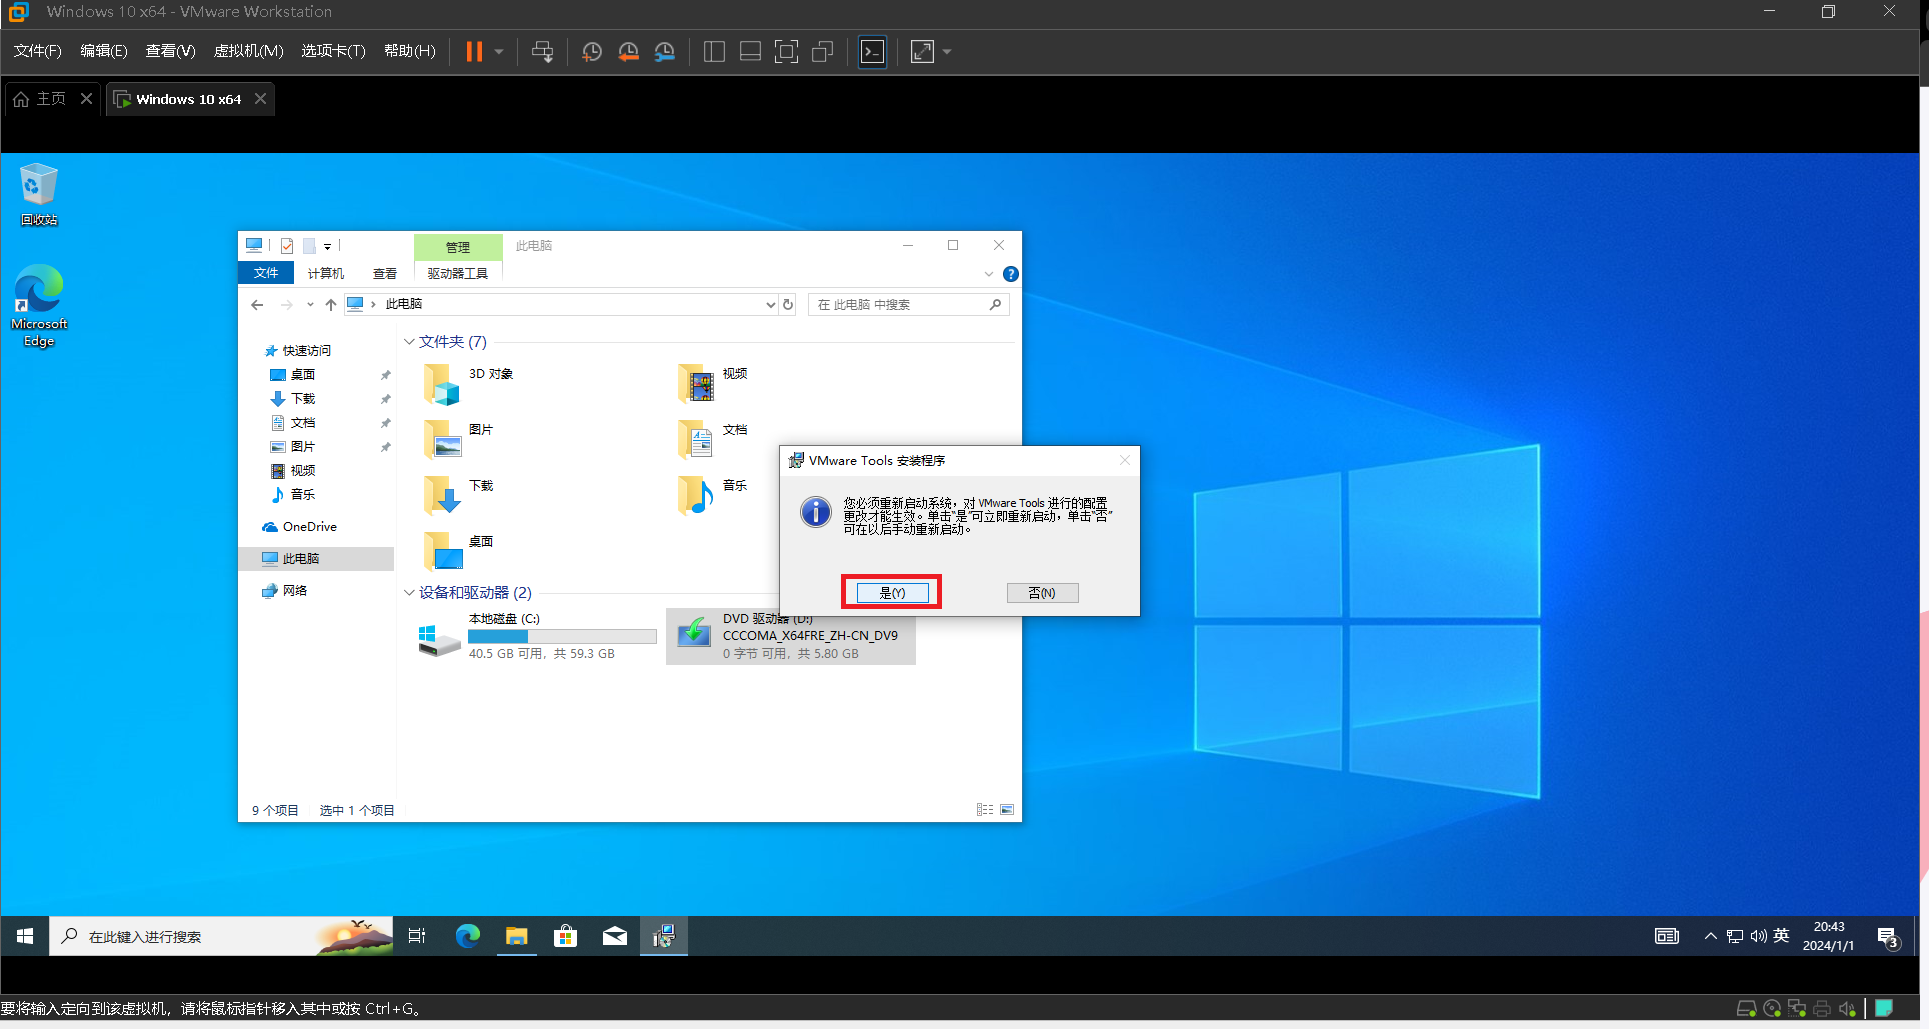Switch to details view icon in status bar
Viewport: 1929px width, 1029px height.
pyautogui.click(x=985, y=810)
